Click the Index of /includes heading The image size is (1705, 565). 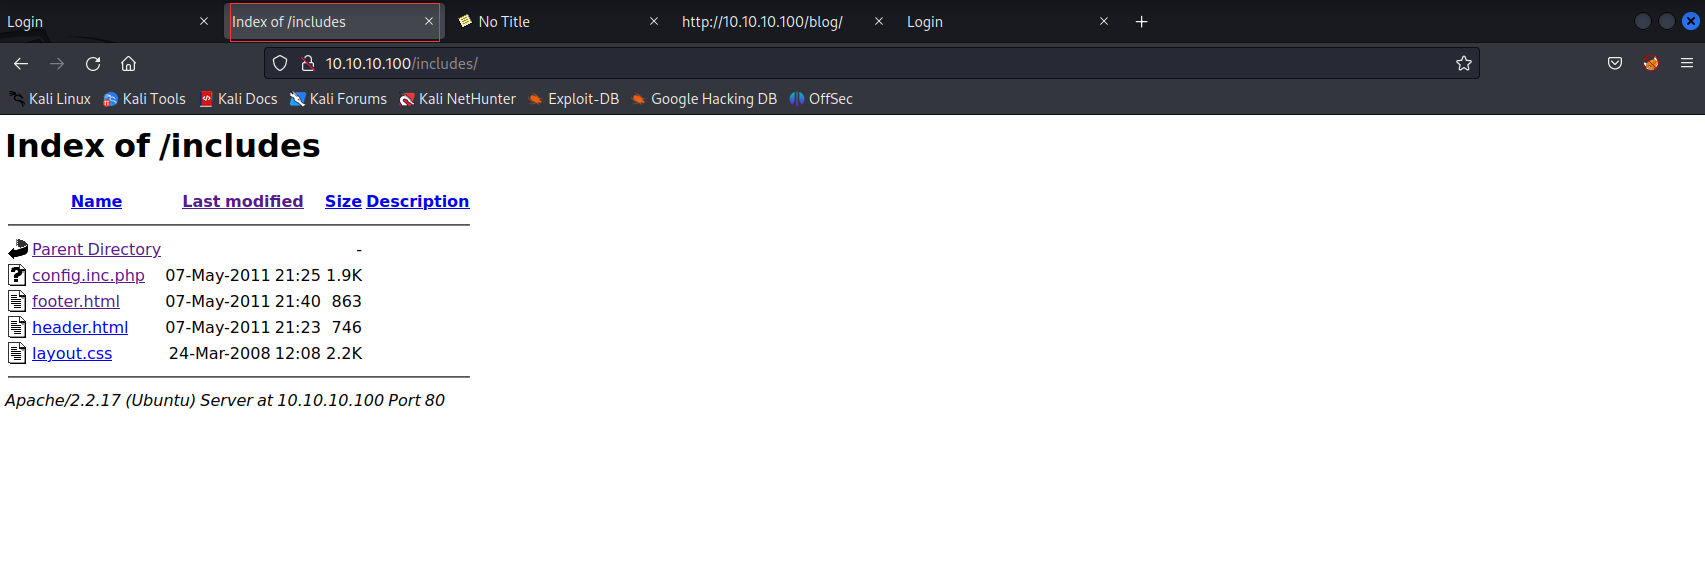coord(163,146)
